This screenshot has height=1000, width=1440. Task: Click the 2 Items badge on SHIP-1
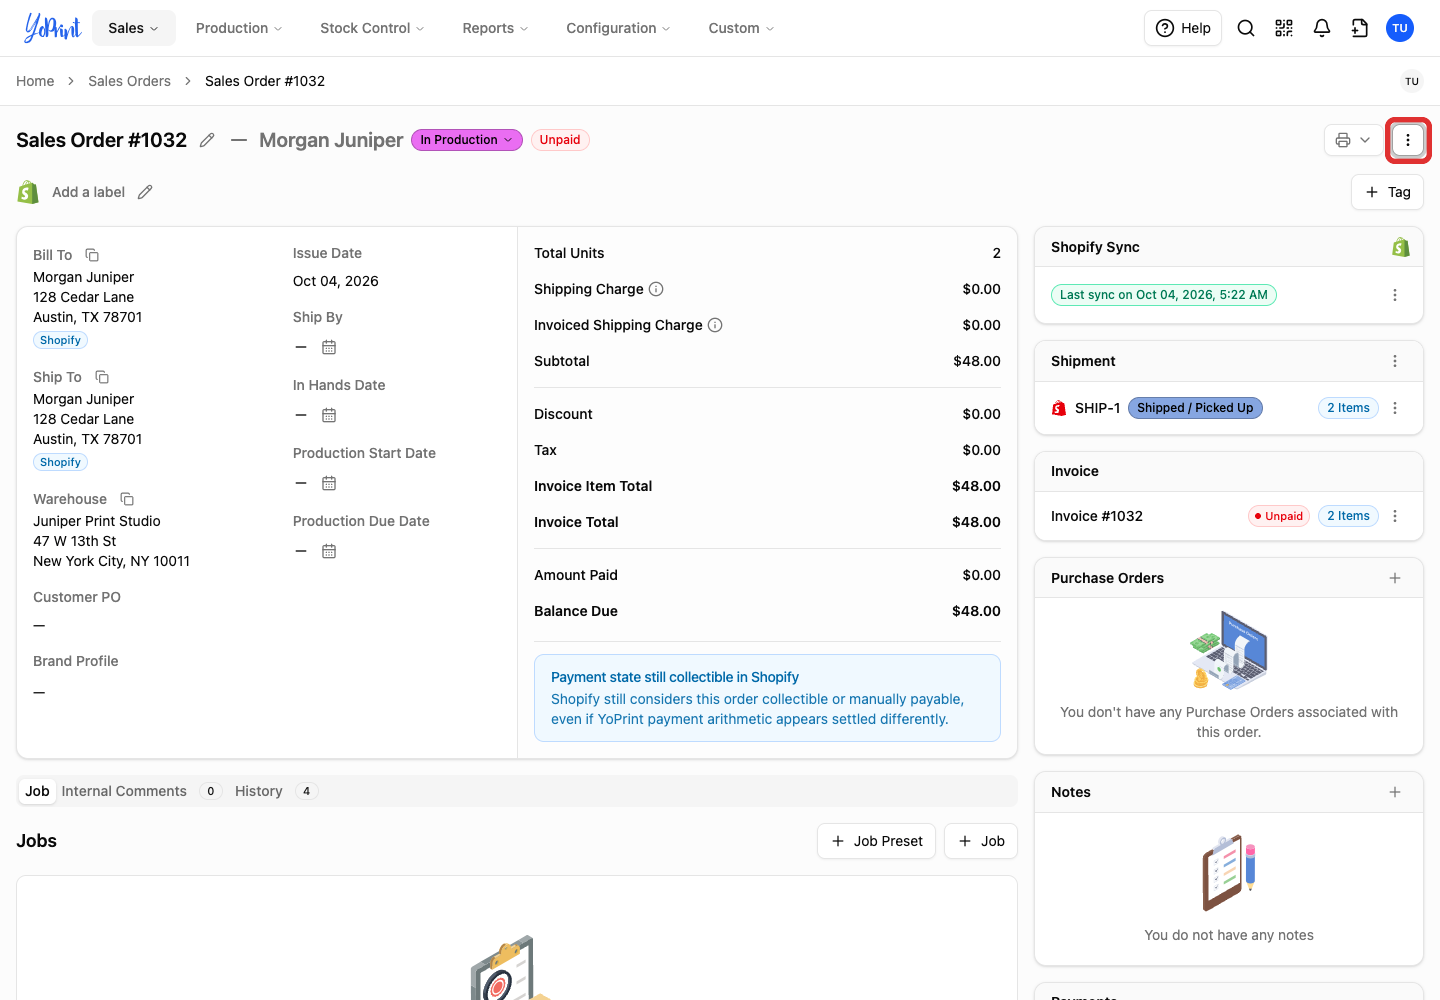(x=1348, y=408)
